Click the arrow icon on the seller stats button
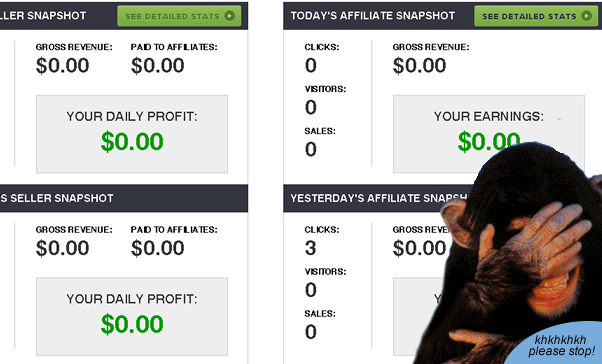The height and width of the screenshot is (364, 602). tap(230, 16)
